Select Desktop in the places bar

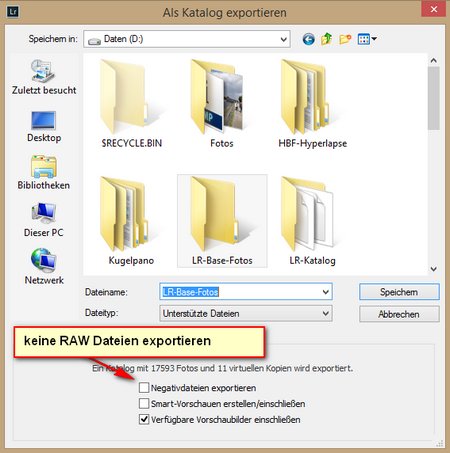tap(44, 127)
